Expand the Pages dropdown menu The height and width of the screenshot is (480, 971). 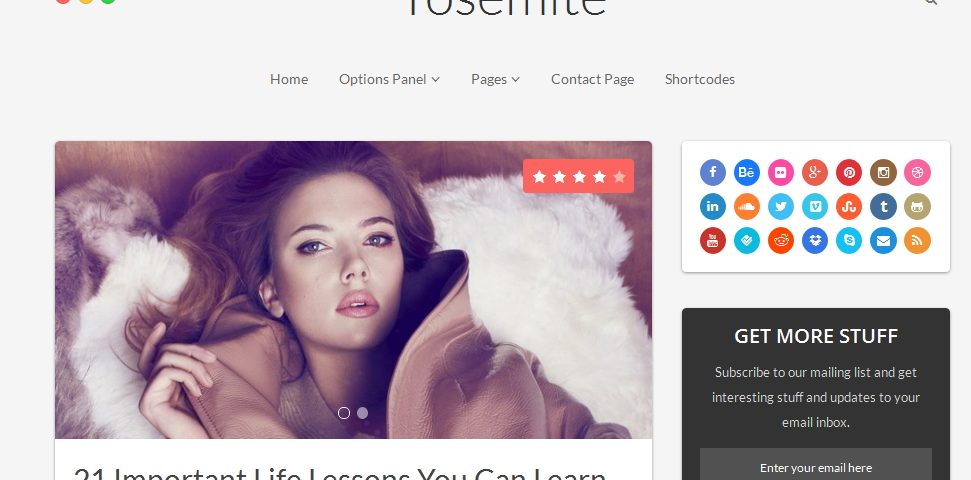click(495, 79)
